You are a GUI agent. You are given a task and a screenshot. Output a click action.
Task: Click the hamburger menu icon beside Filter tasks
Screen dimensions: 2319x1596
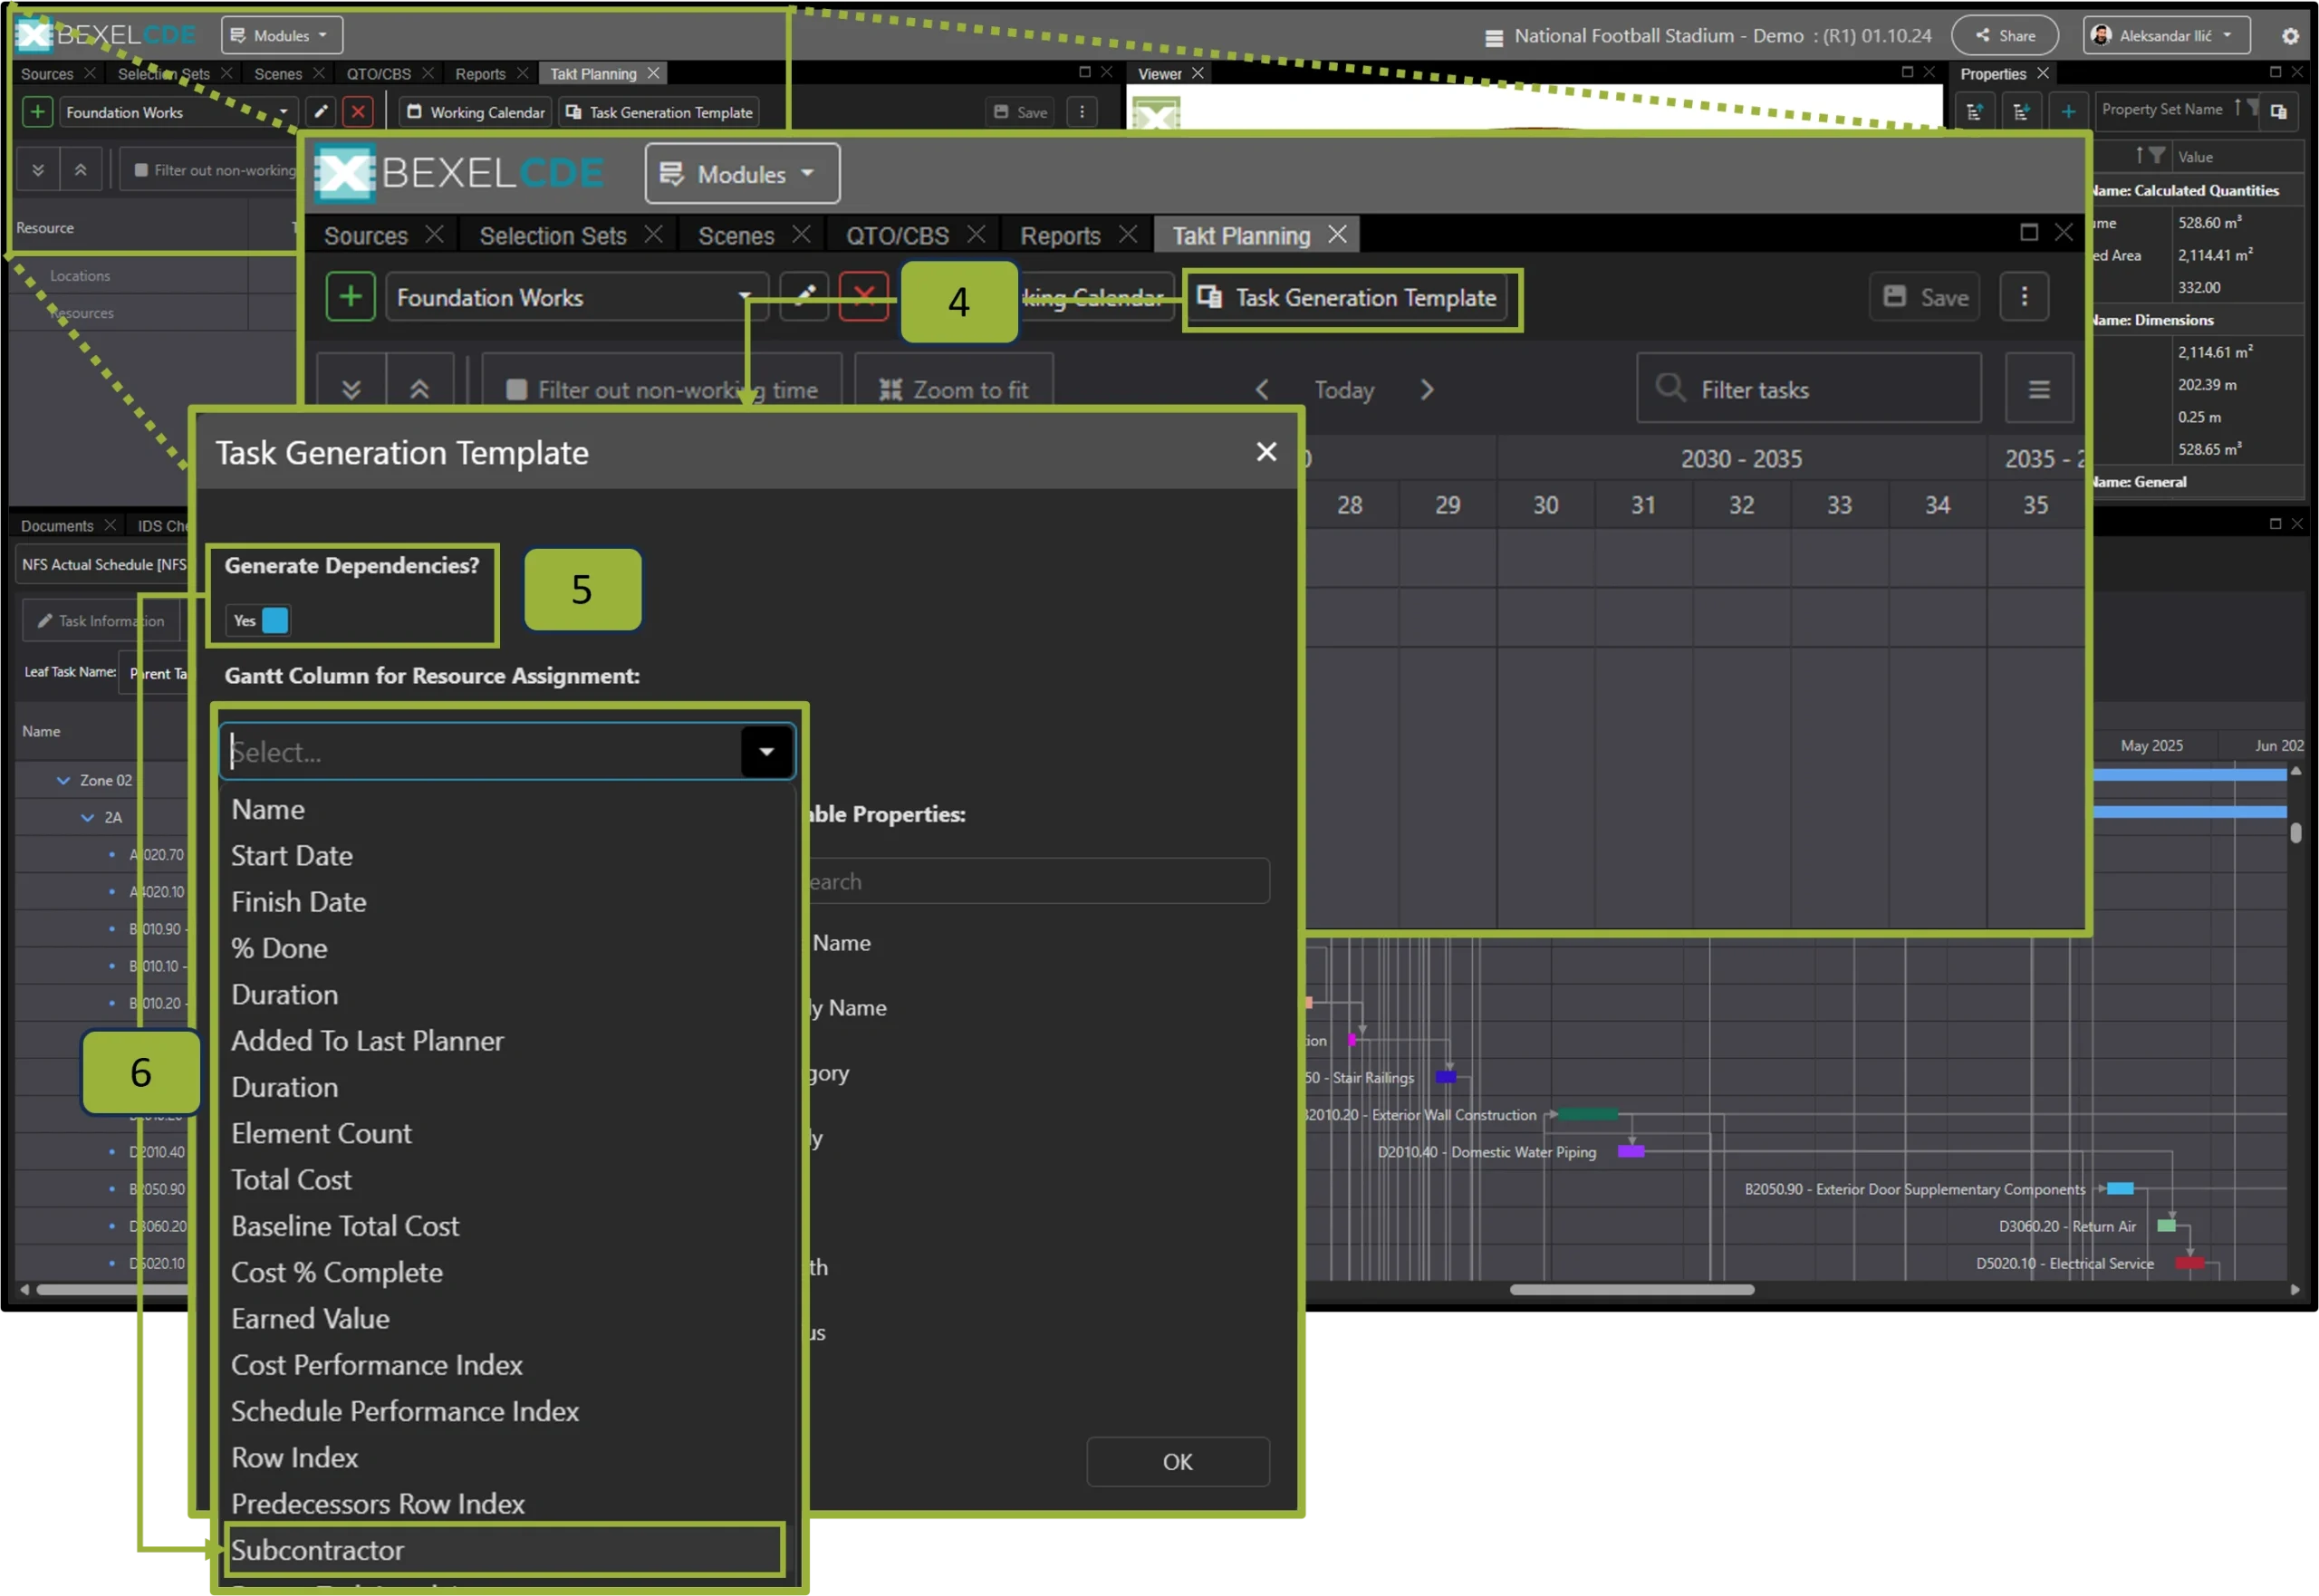pos(2038,389)
